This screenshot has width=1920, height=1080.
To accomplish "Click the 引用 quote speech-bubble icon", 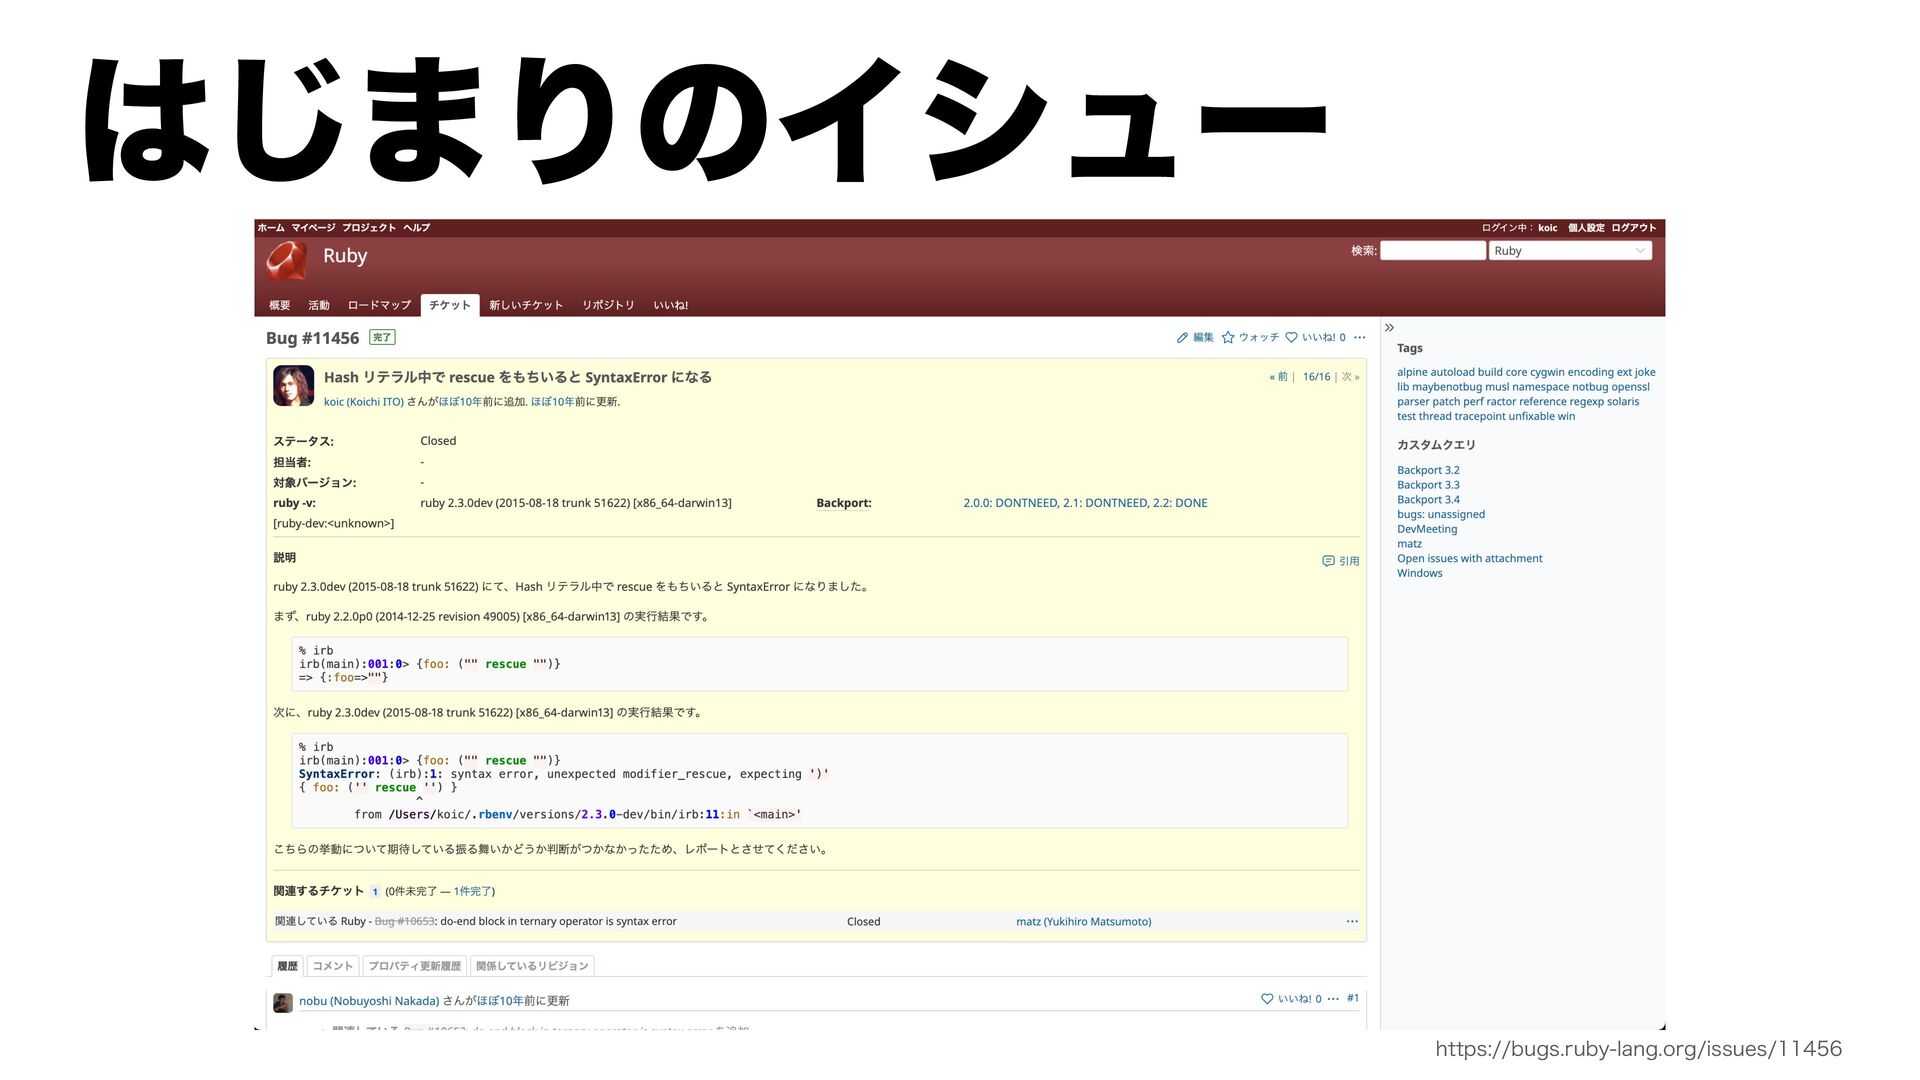I will point(1328,561).
